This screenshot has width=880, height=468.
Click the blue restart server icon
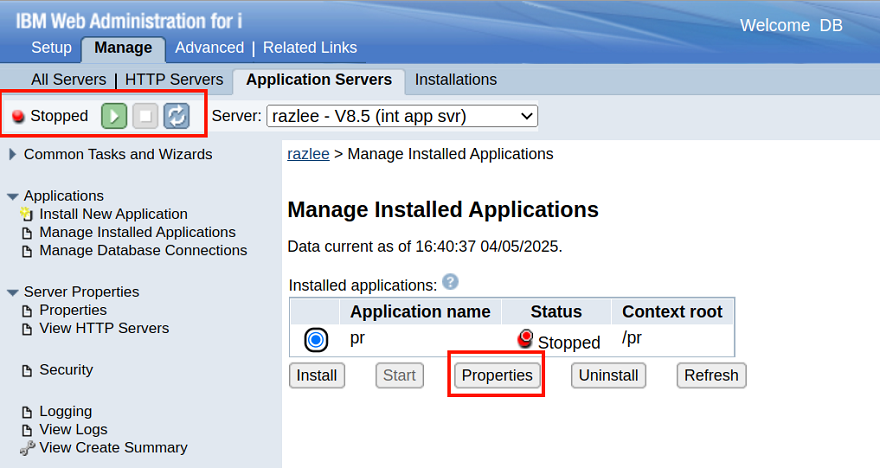176,116
